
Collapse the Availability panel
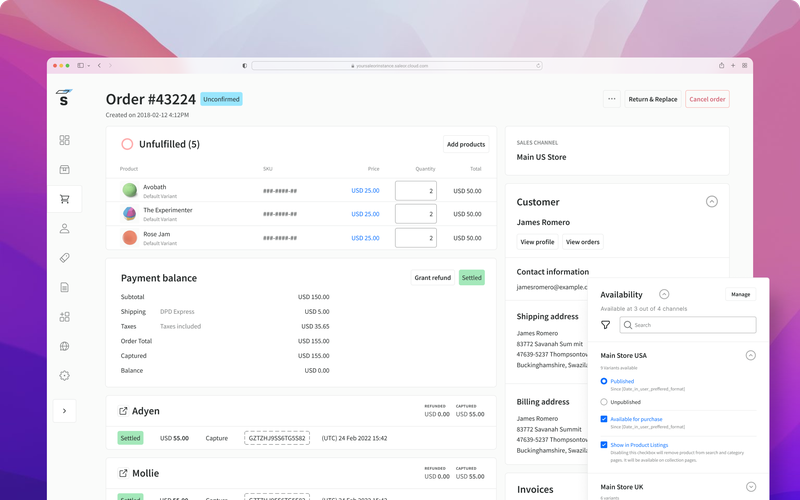coord(664,294)
